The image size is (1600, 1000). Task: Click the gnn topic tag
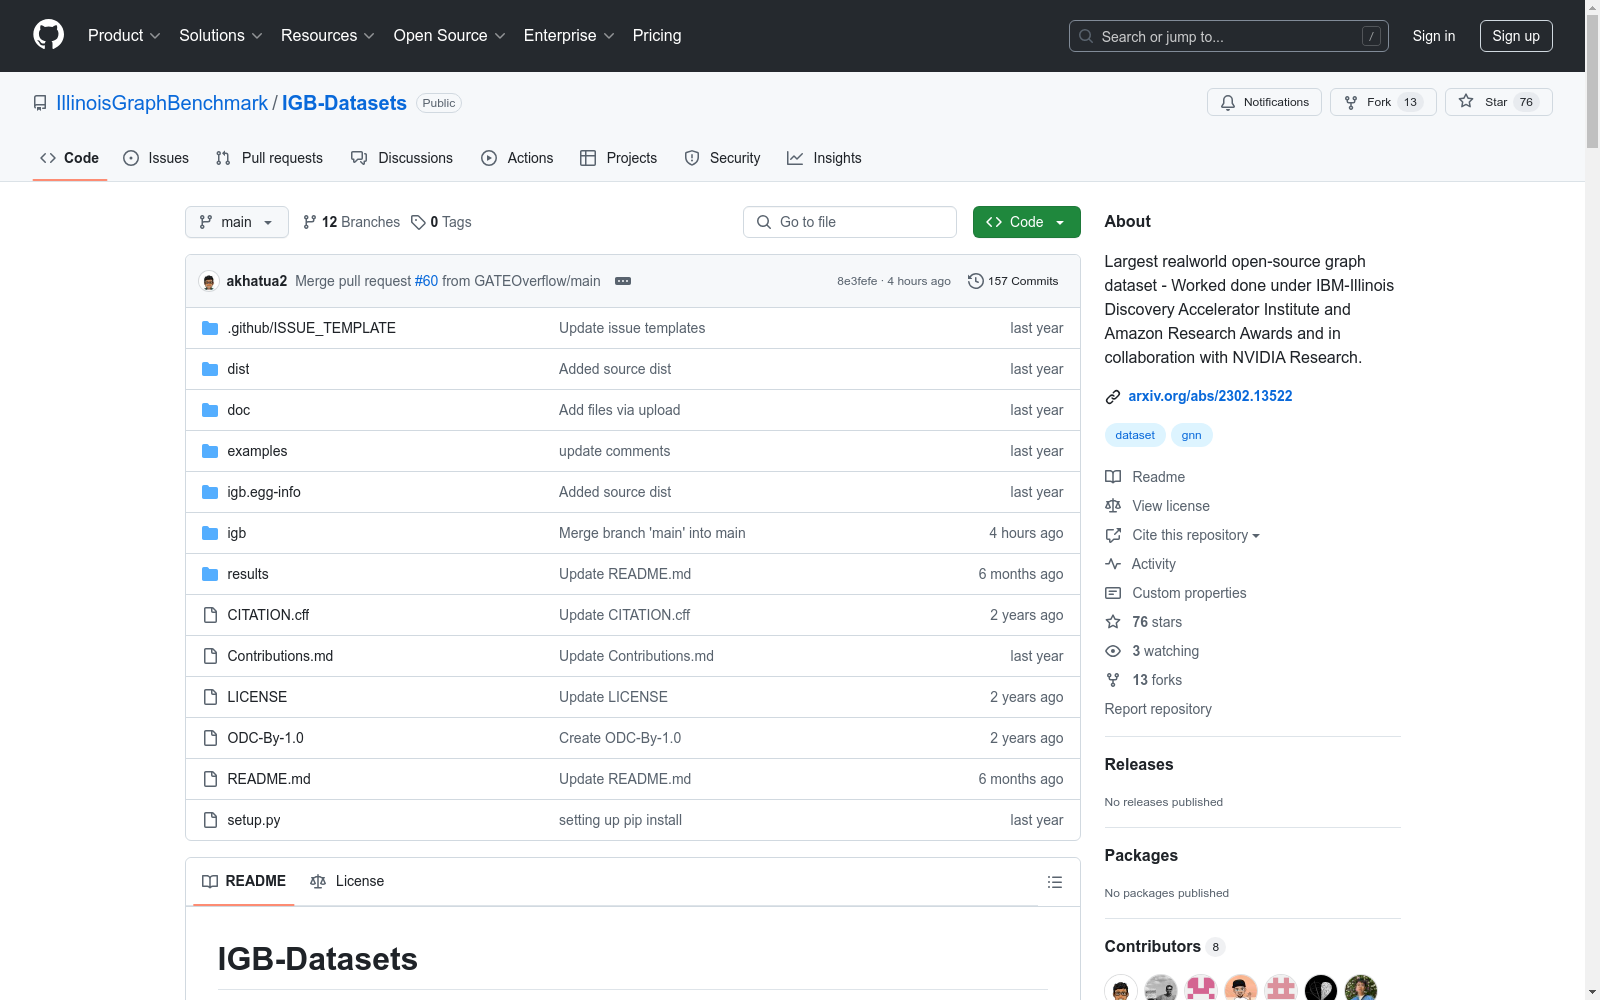pyautogui.click(x=1192, y=435)
